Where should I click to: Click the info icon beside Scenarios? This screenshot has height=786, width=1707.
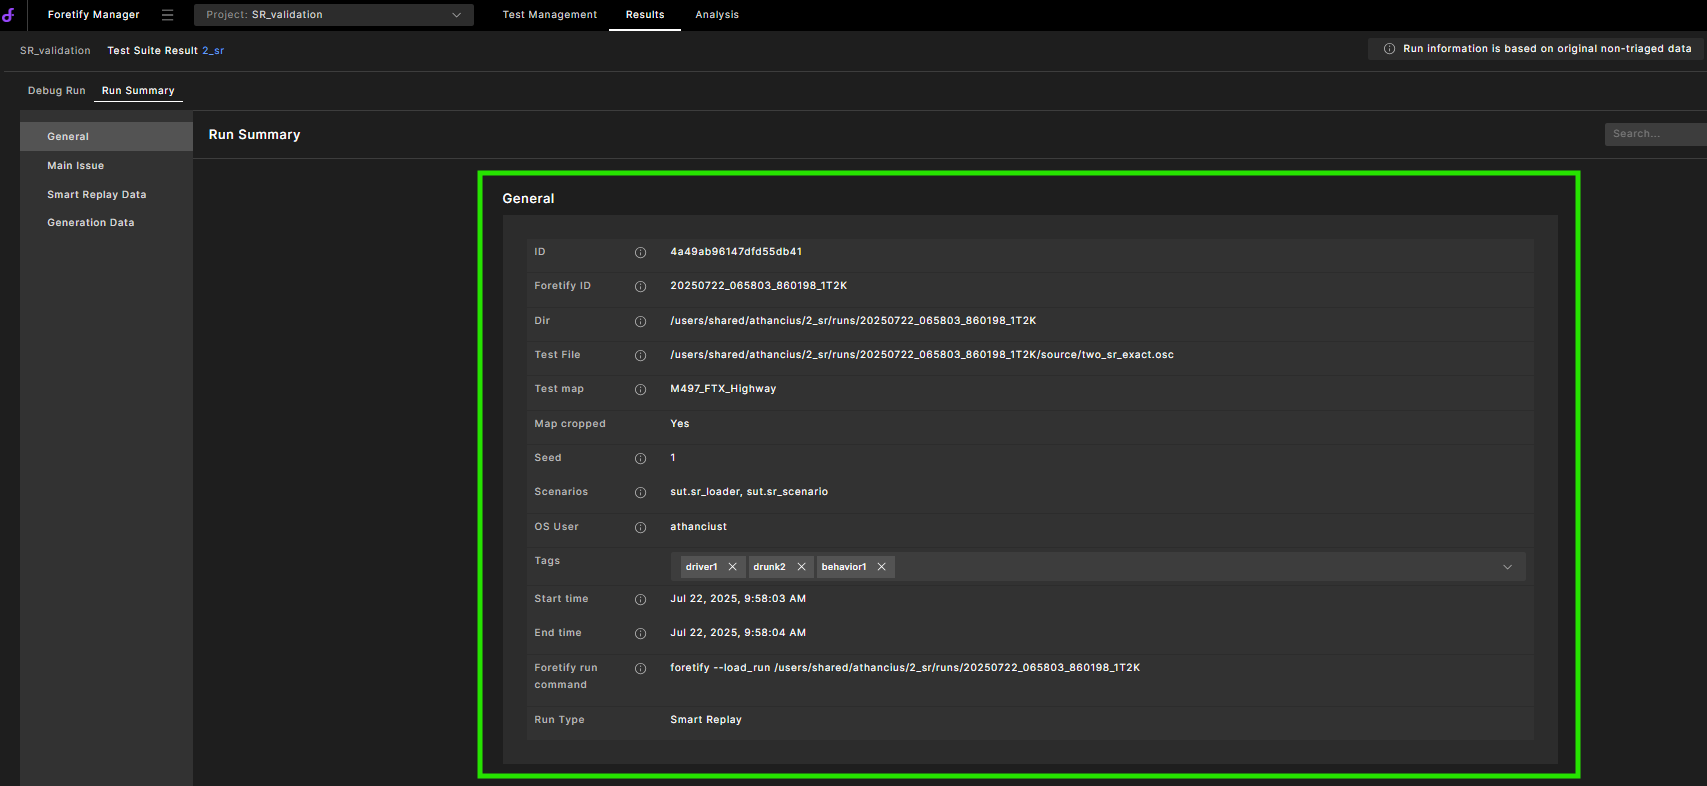640,493
